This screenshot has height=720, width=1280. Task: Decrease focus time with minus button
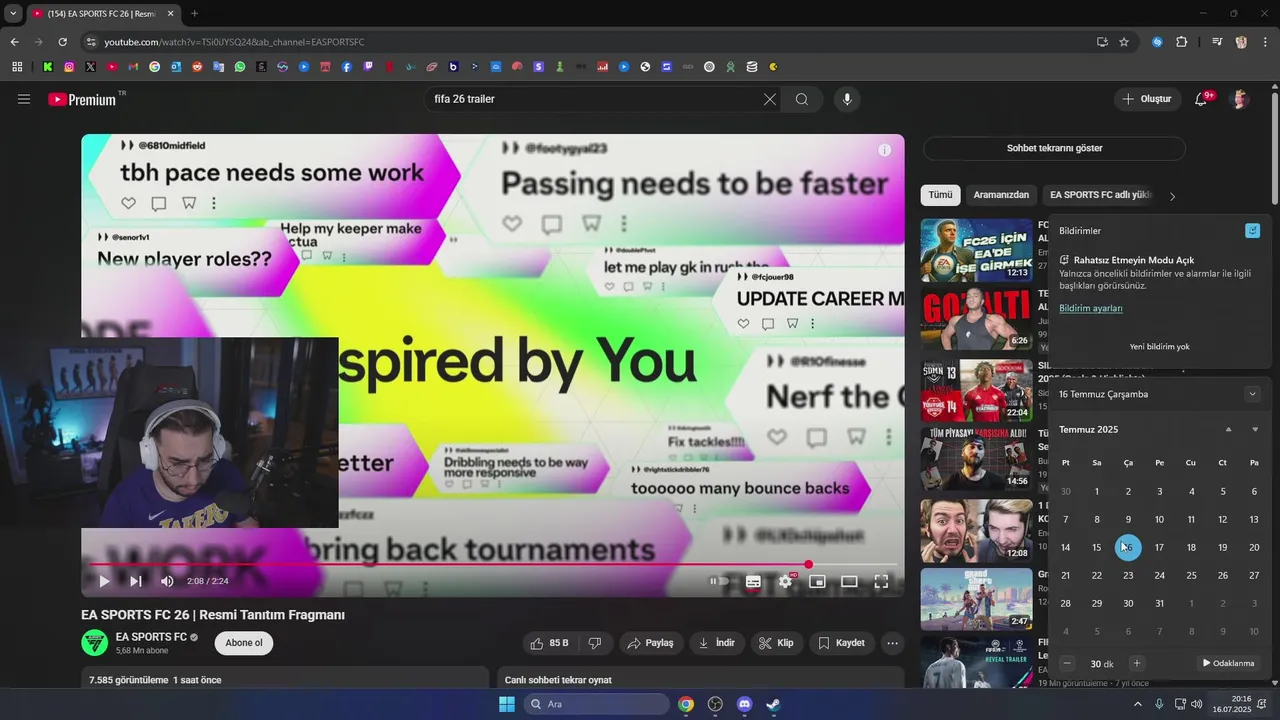pos(1067,663)
